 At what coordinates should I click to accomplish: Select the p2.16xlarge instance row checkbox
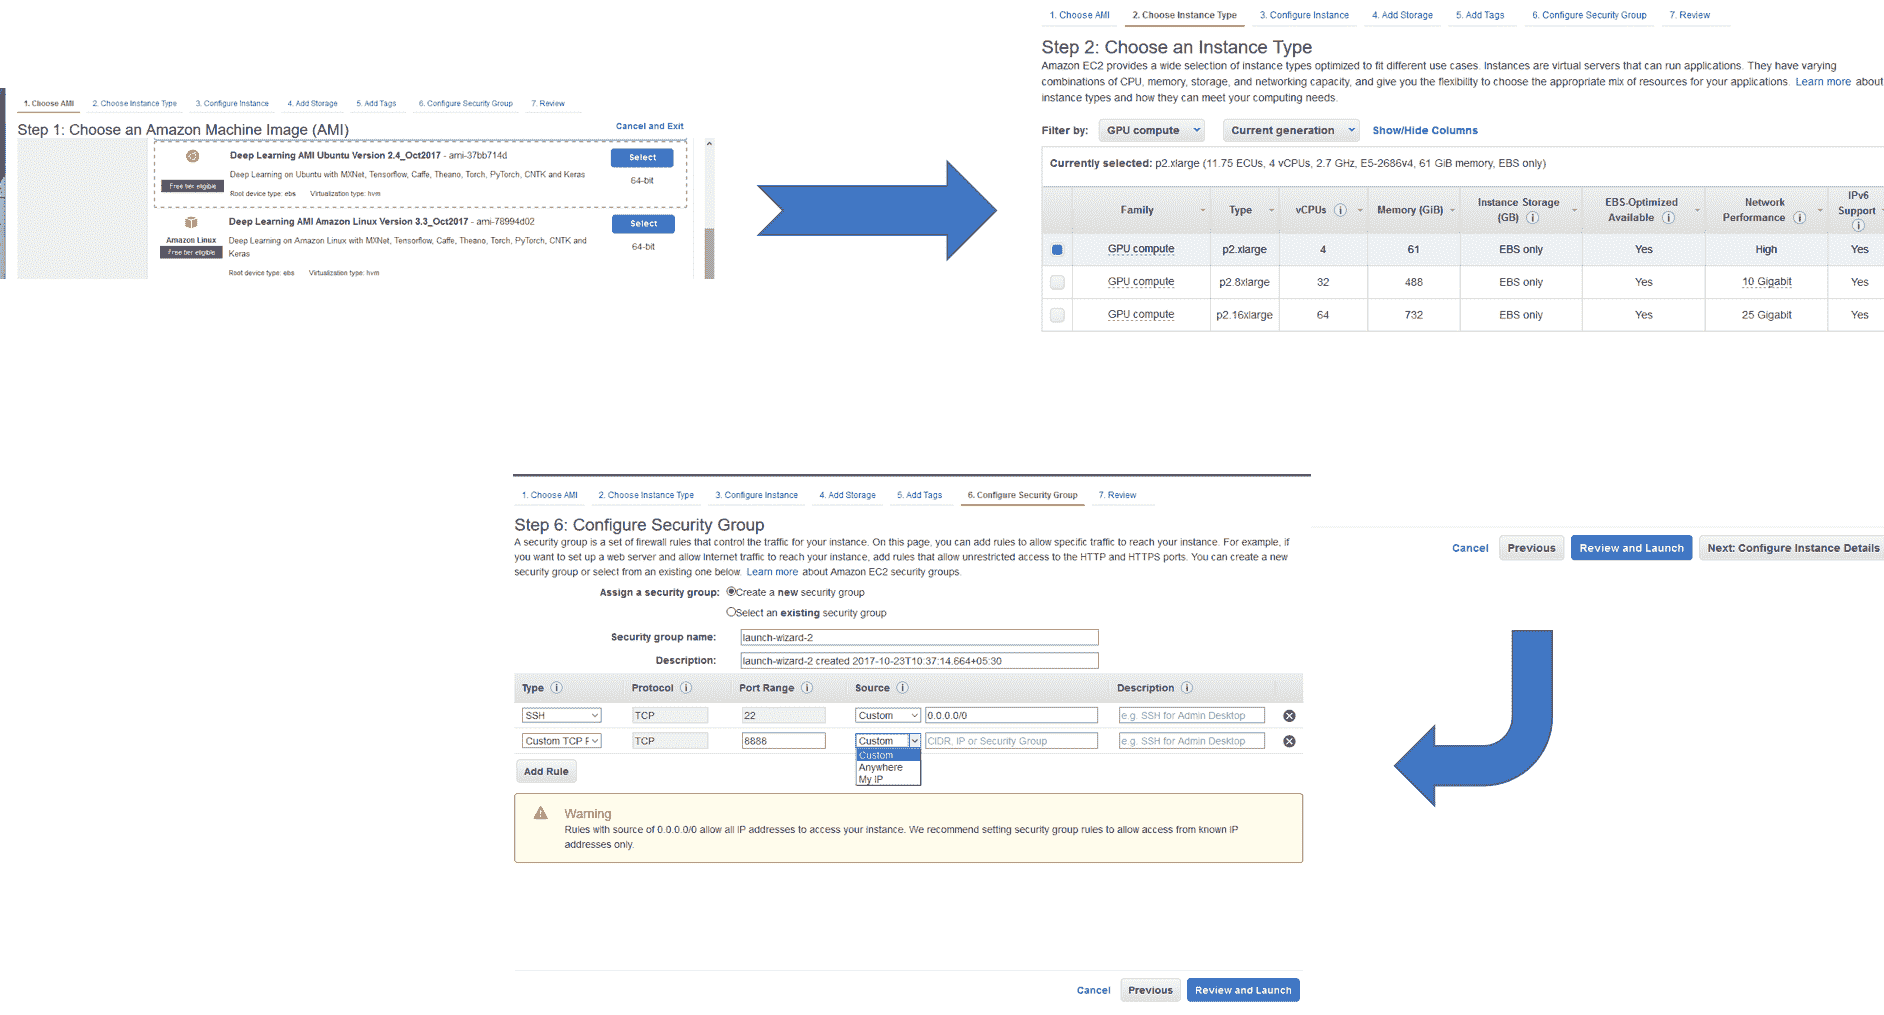pyautogui.click(x=1057, y=315)
